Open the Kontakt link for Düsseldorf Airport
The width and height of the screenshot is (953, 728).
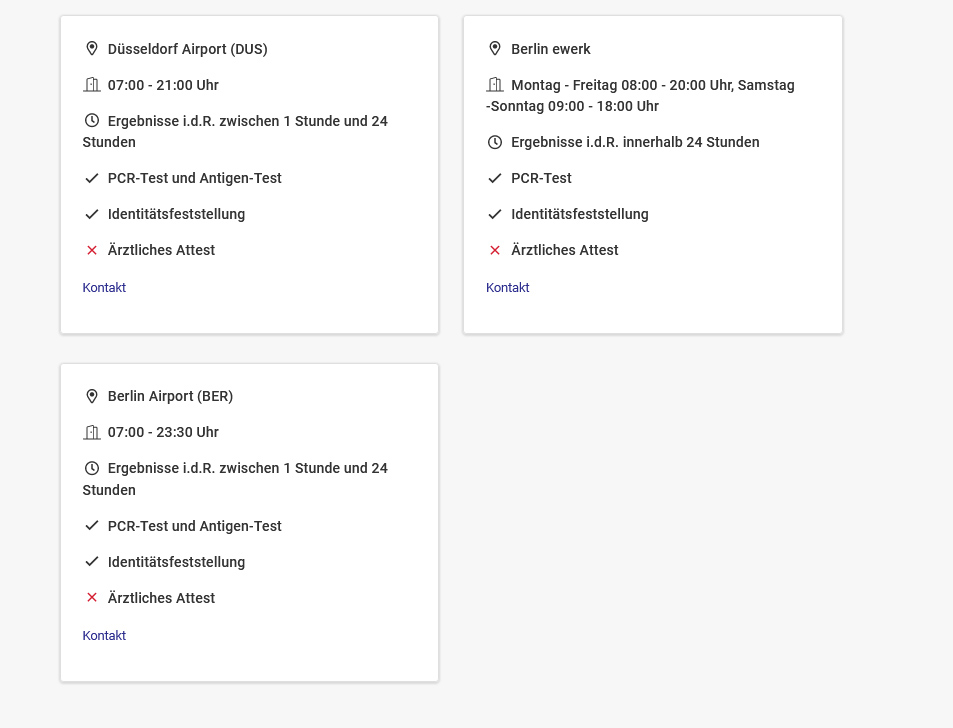pyautogui.click(x=104, y=288)
